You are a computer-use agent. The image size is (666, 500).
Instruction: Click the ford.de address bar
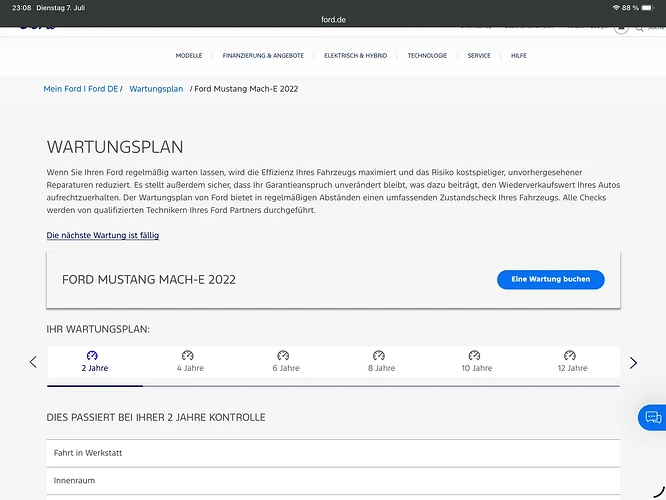[x=333, y=20]
